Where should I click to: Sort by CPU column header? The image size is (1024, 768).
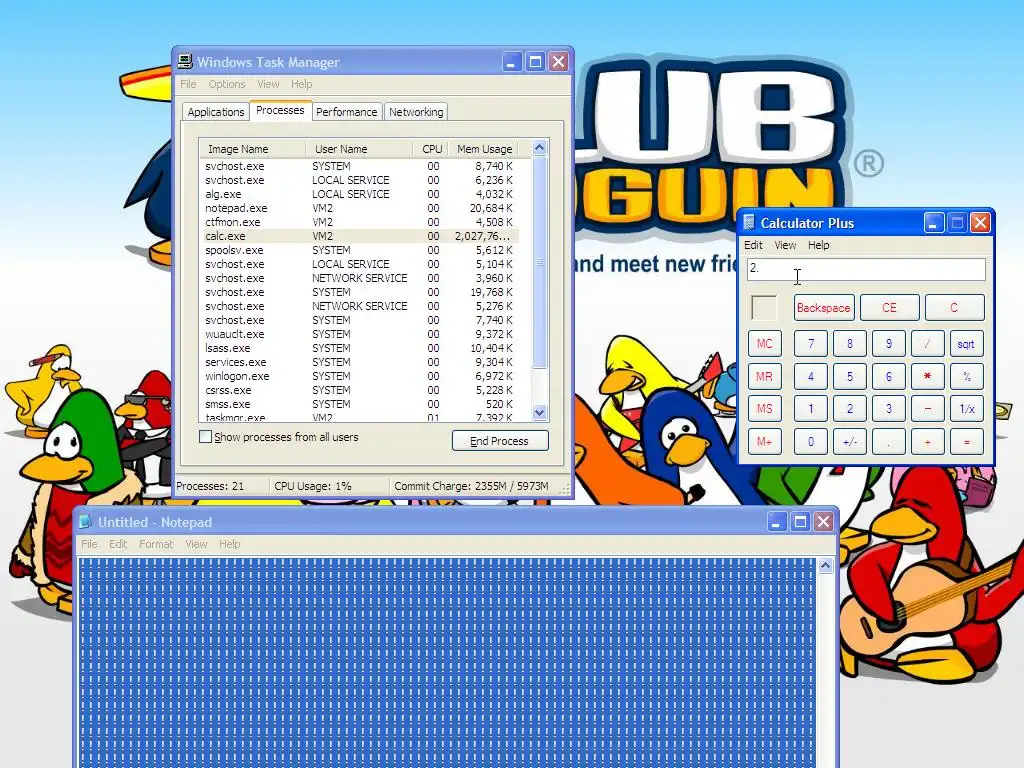click(431, 149)
